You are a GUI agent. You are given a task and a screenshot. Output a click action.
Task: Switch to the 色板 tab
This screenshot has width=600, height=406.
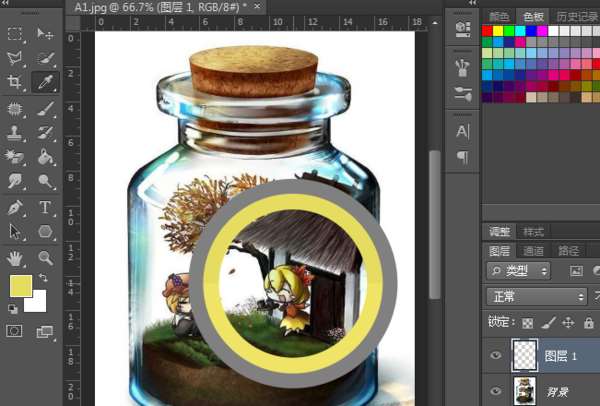[533, 16]
